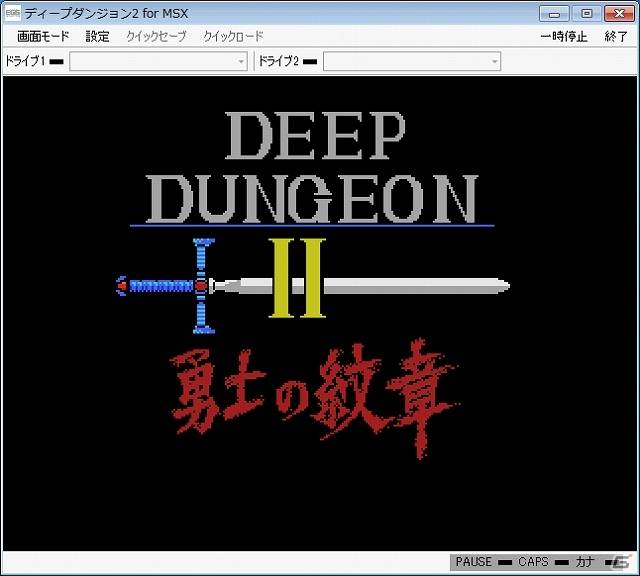Click the ドライブ2 label
The height and width of the screenshot is (576, 640).
pos(279,61)
